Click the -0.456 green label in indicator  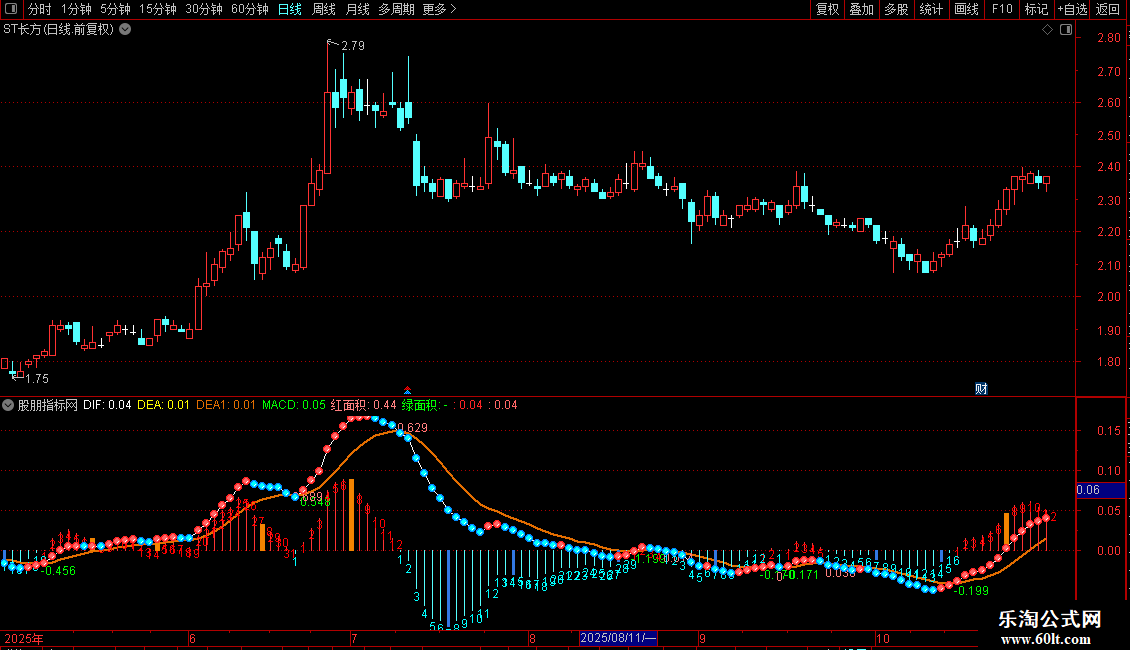tap(59, 571)
